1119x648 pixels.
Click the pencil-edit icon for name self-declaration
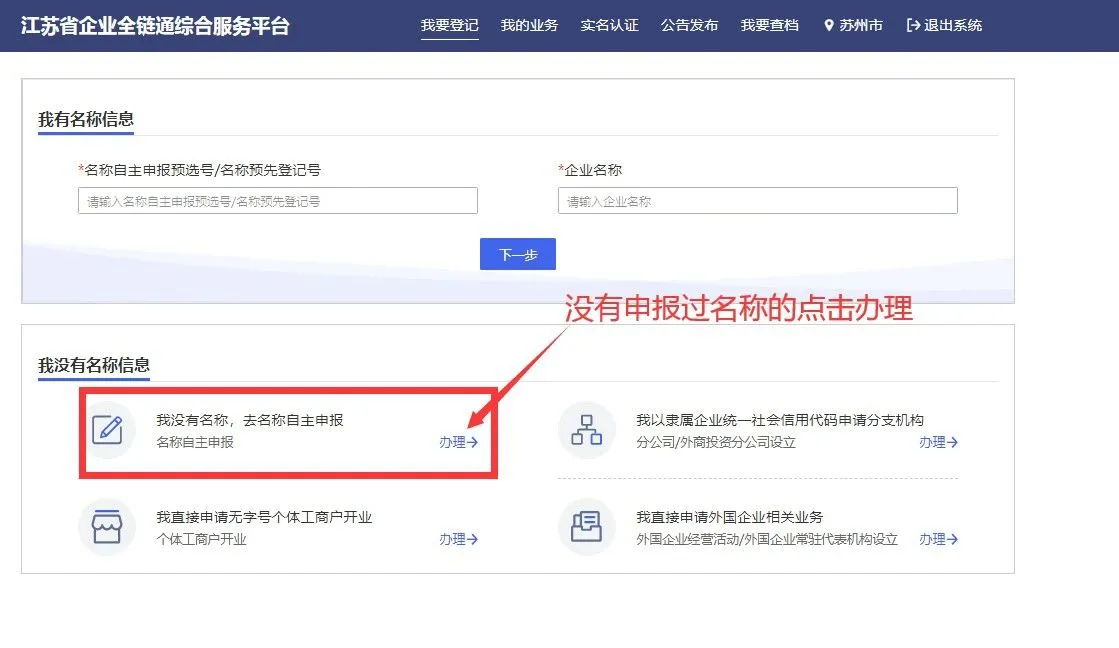[x=107, y=430]
